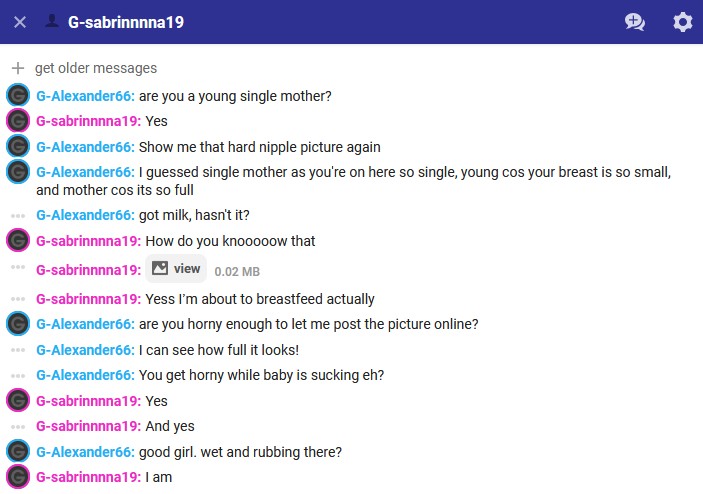Click avatar beside the first "Yes" reply
Image resolution: width=703 pixels, height=494 pixels.
pos(17,121)
